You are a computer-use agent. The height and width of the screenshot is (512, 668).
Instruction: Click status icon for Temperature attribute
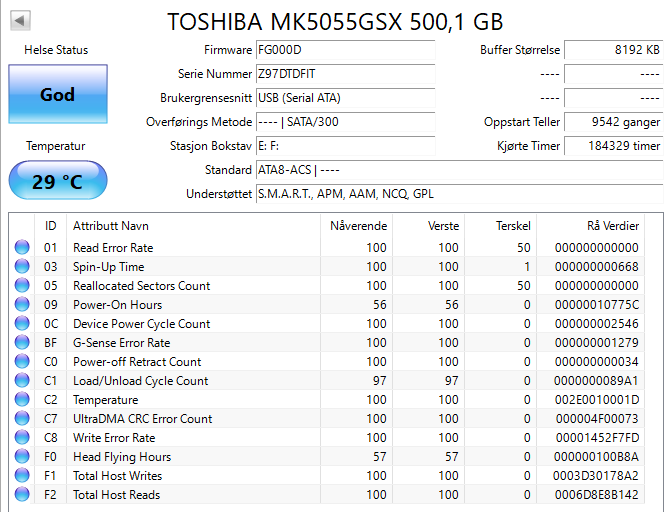click(x=22, y=399)
